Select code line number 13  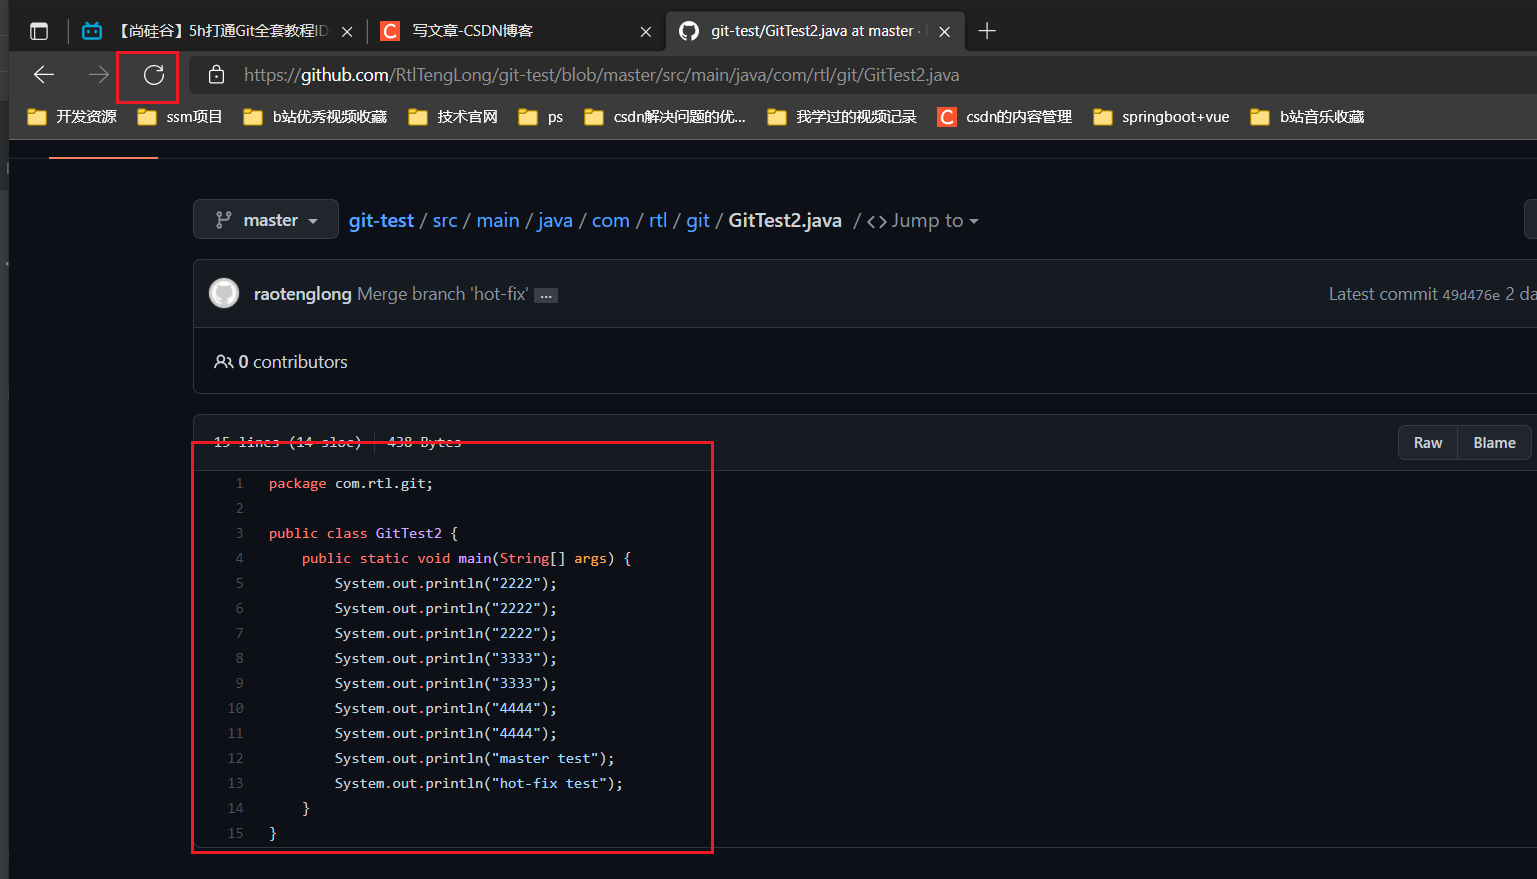[235, 783]
